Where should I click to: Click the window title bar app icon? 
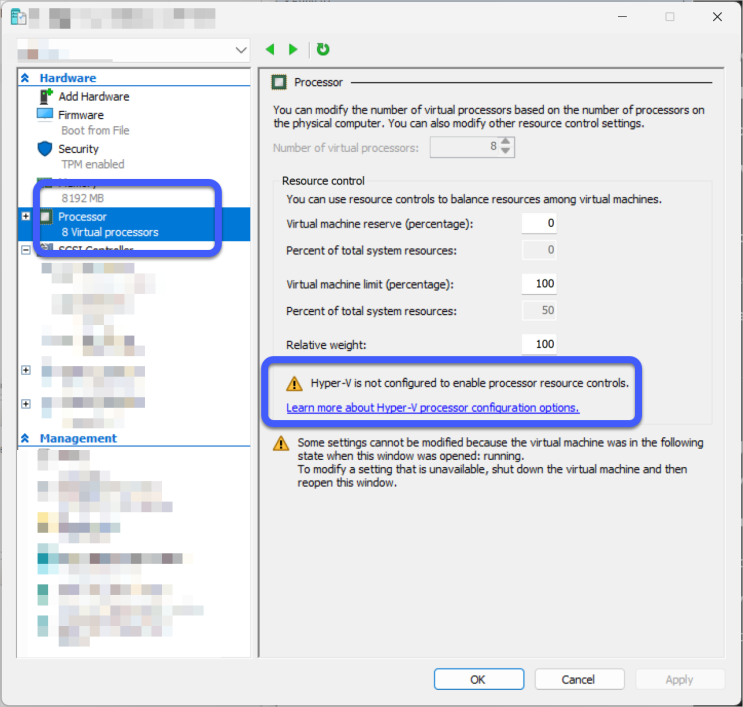(19, 17)
